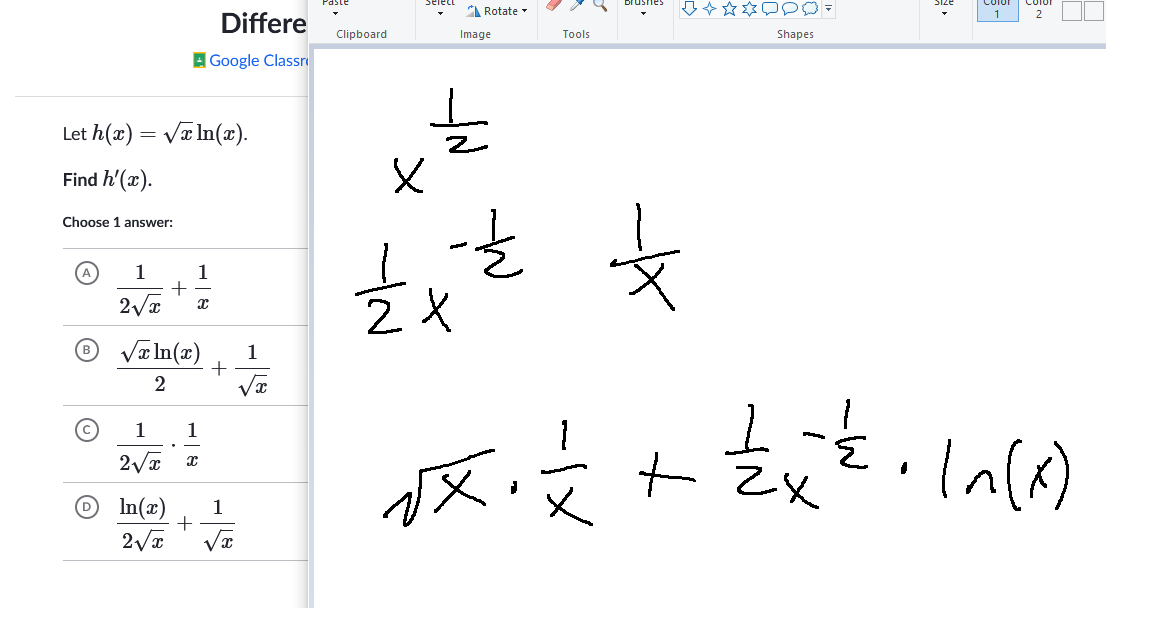Select answer choice C radio button

[86, 430]
